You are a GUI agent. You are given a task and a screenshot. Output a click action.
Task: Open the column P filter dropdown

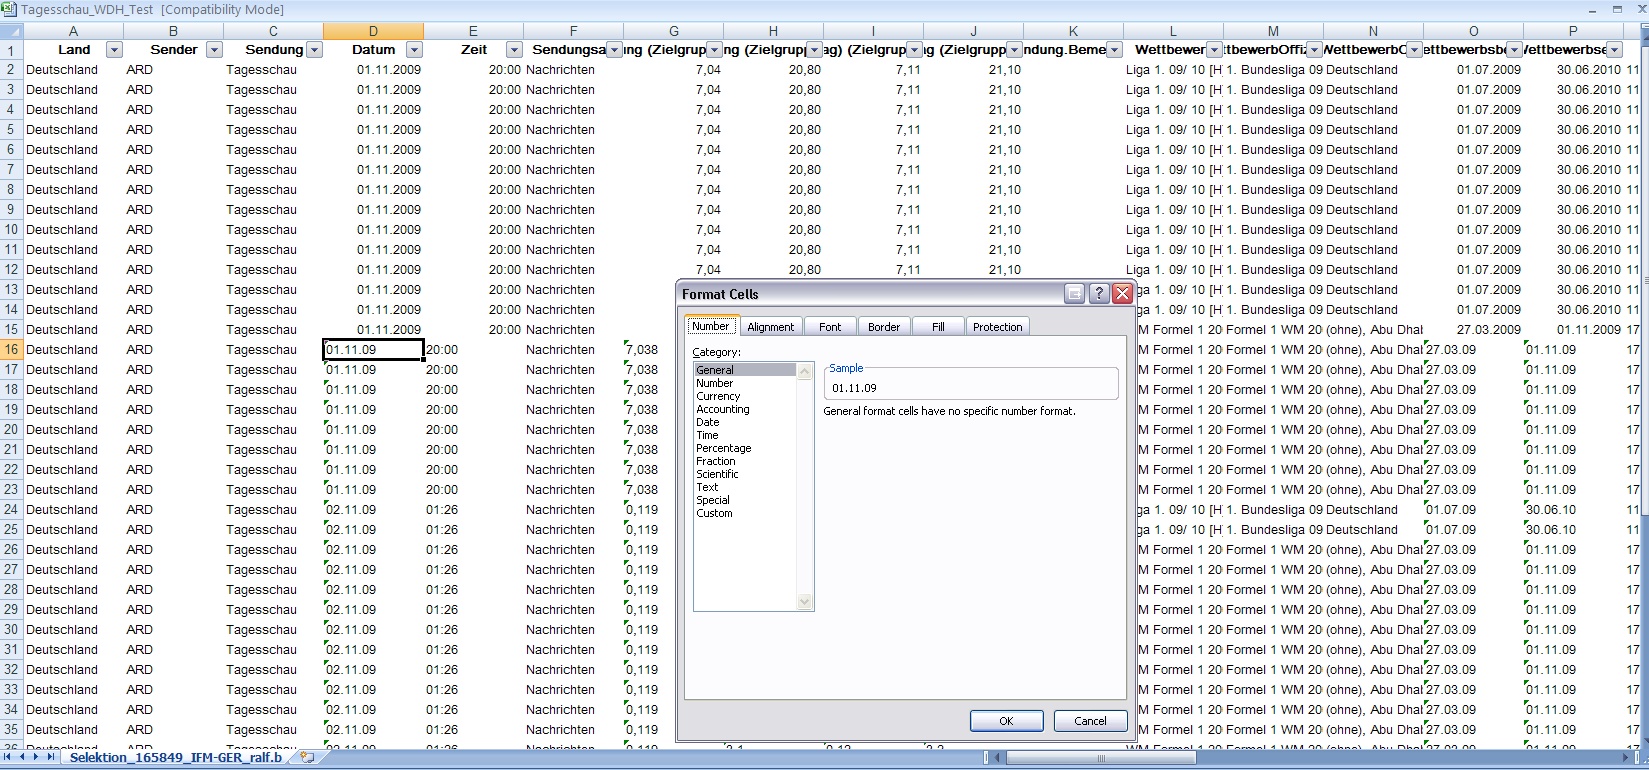click(1614, 49)
